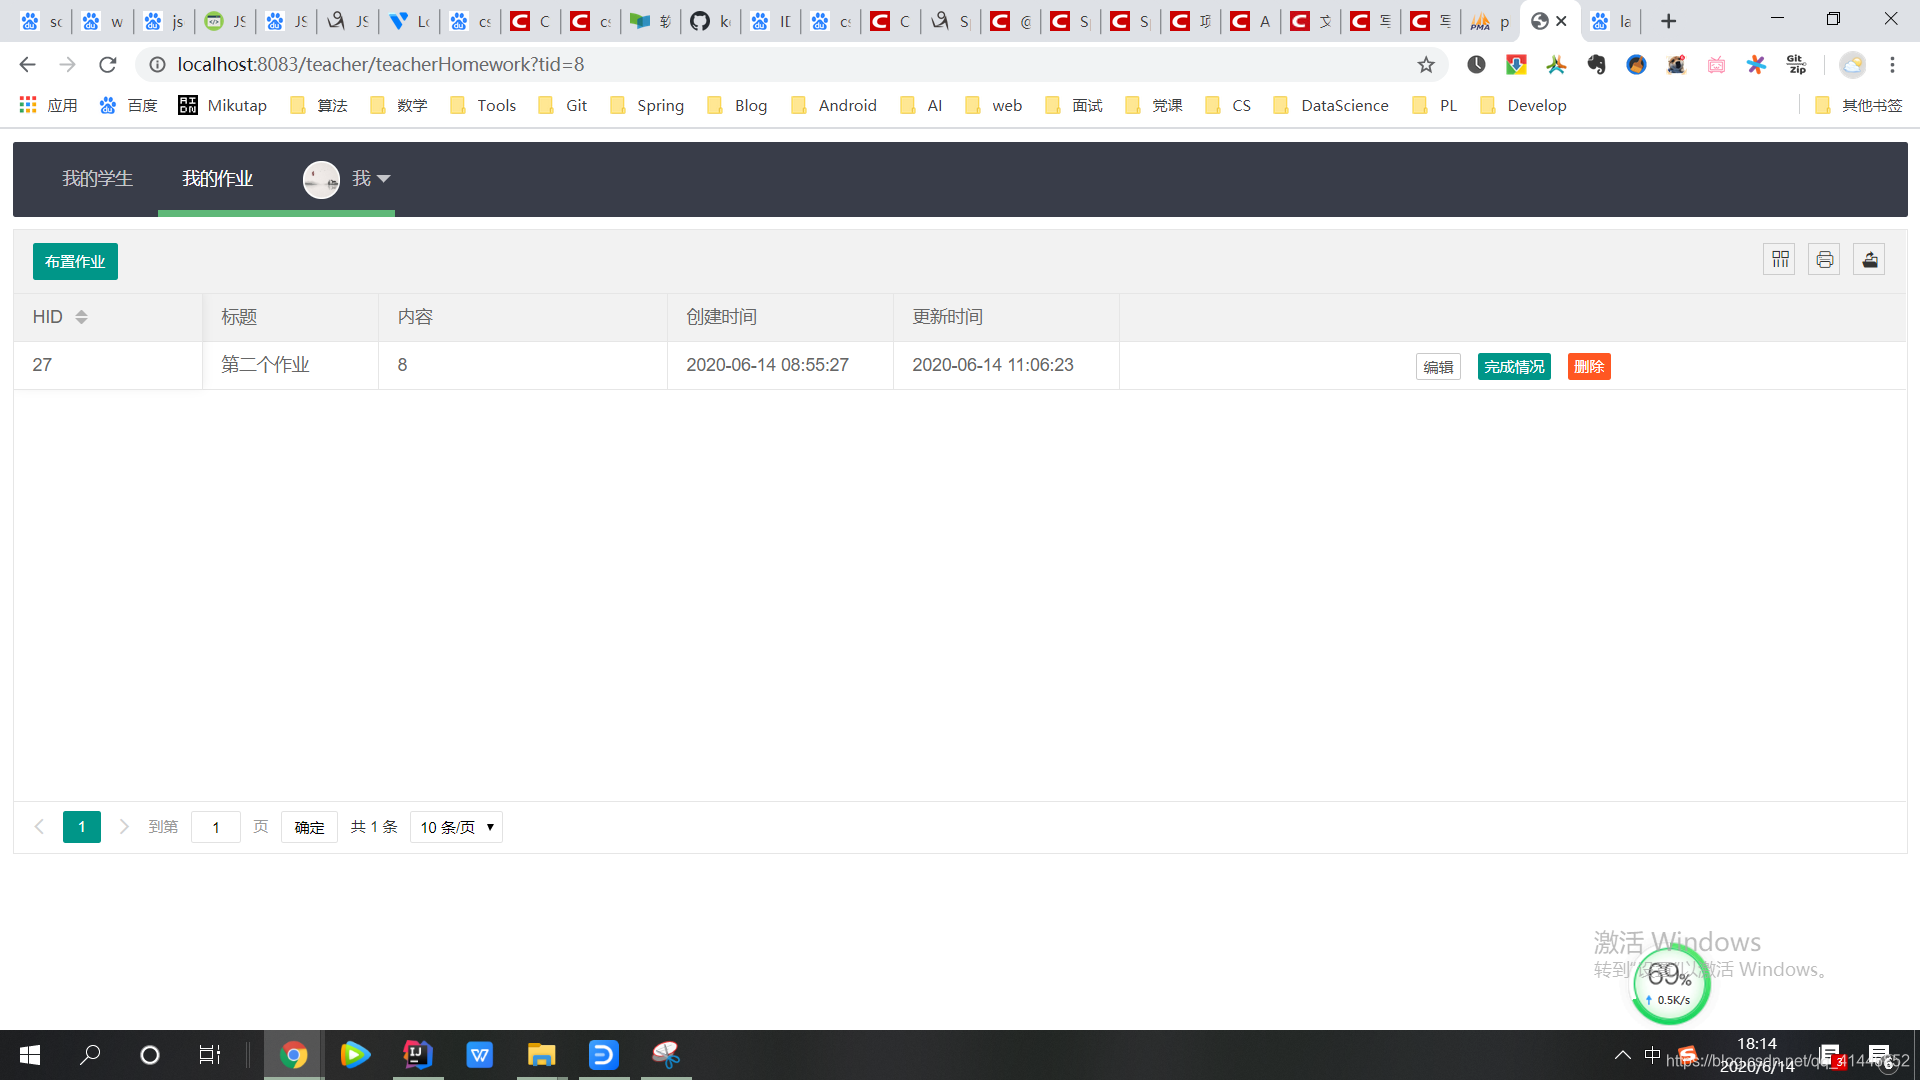Expand the 我 user dropdown
This screenshot has width=1920, height=1080.
pos(371,179)
